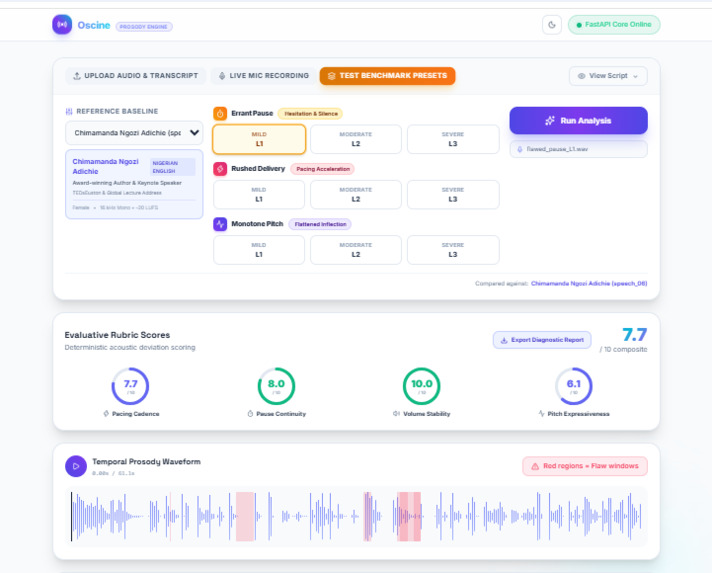
Task: Click the orange Errant Pause icon
Action: [220, 114]
